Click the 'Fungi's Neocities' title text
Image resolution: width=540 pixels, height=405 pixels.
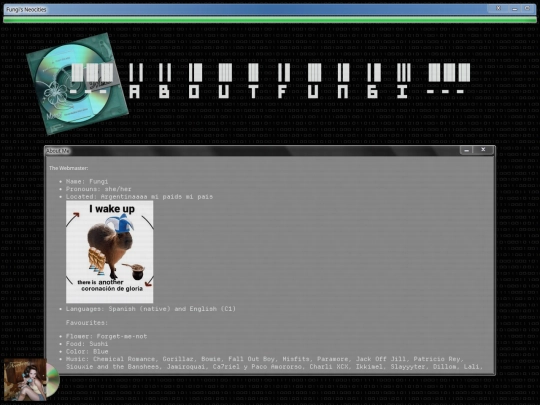(26, 10)
